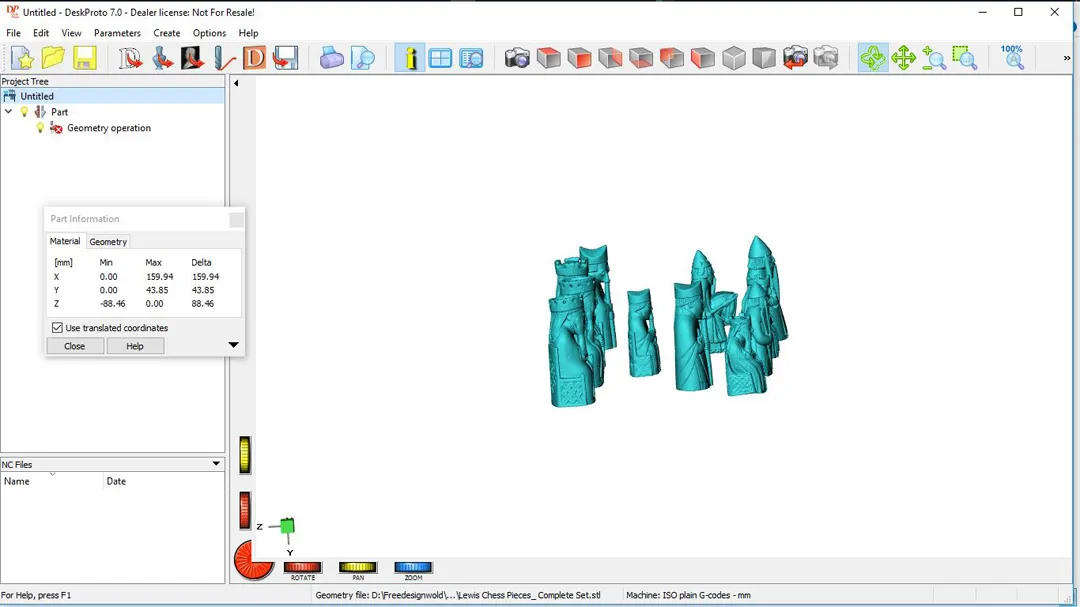1080x607 pixels.
Task: Click the Close button in Part Information
Action: [x=74, y=346]
